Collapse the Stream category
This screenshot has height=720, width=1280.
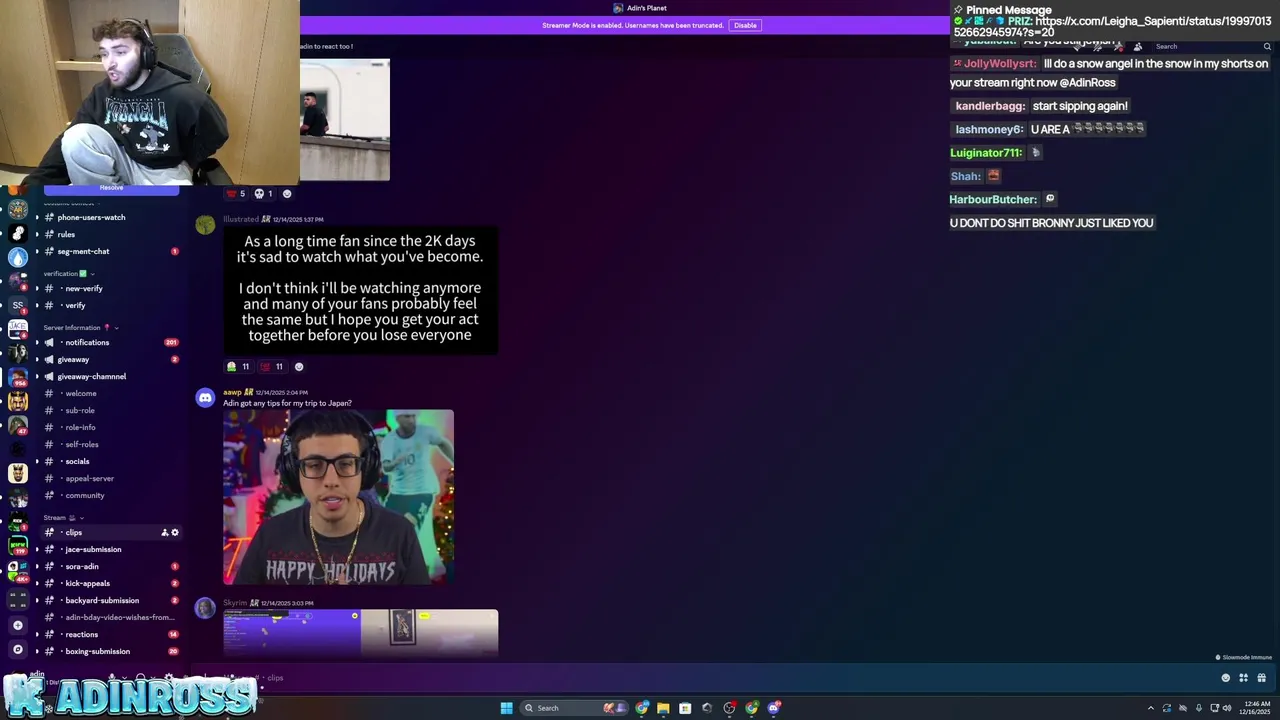point(63,517)
